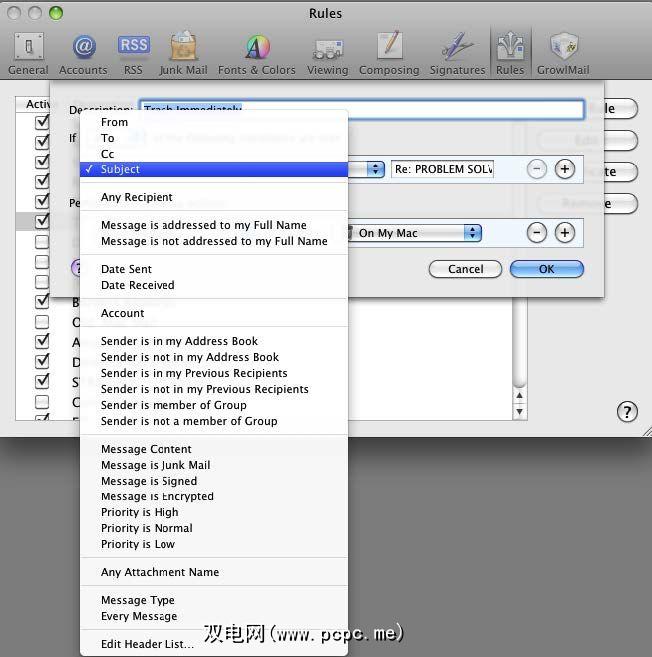Screen dimensions: 652x657
Task: Toggle the last checked Active checkbox in list
Action: point(42,381)
